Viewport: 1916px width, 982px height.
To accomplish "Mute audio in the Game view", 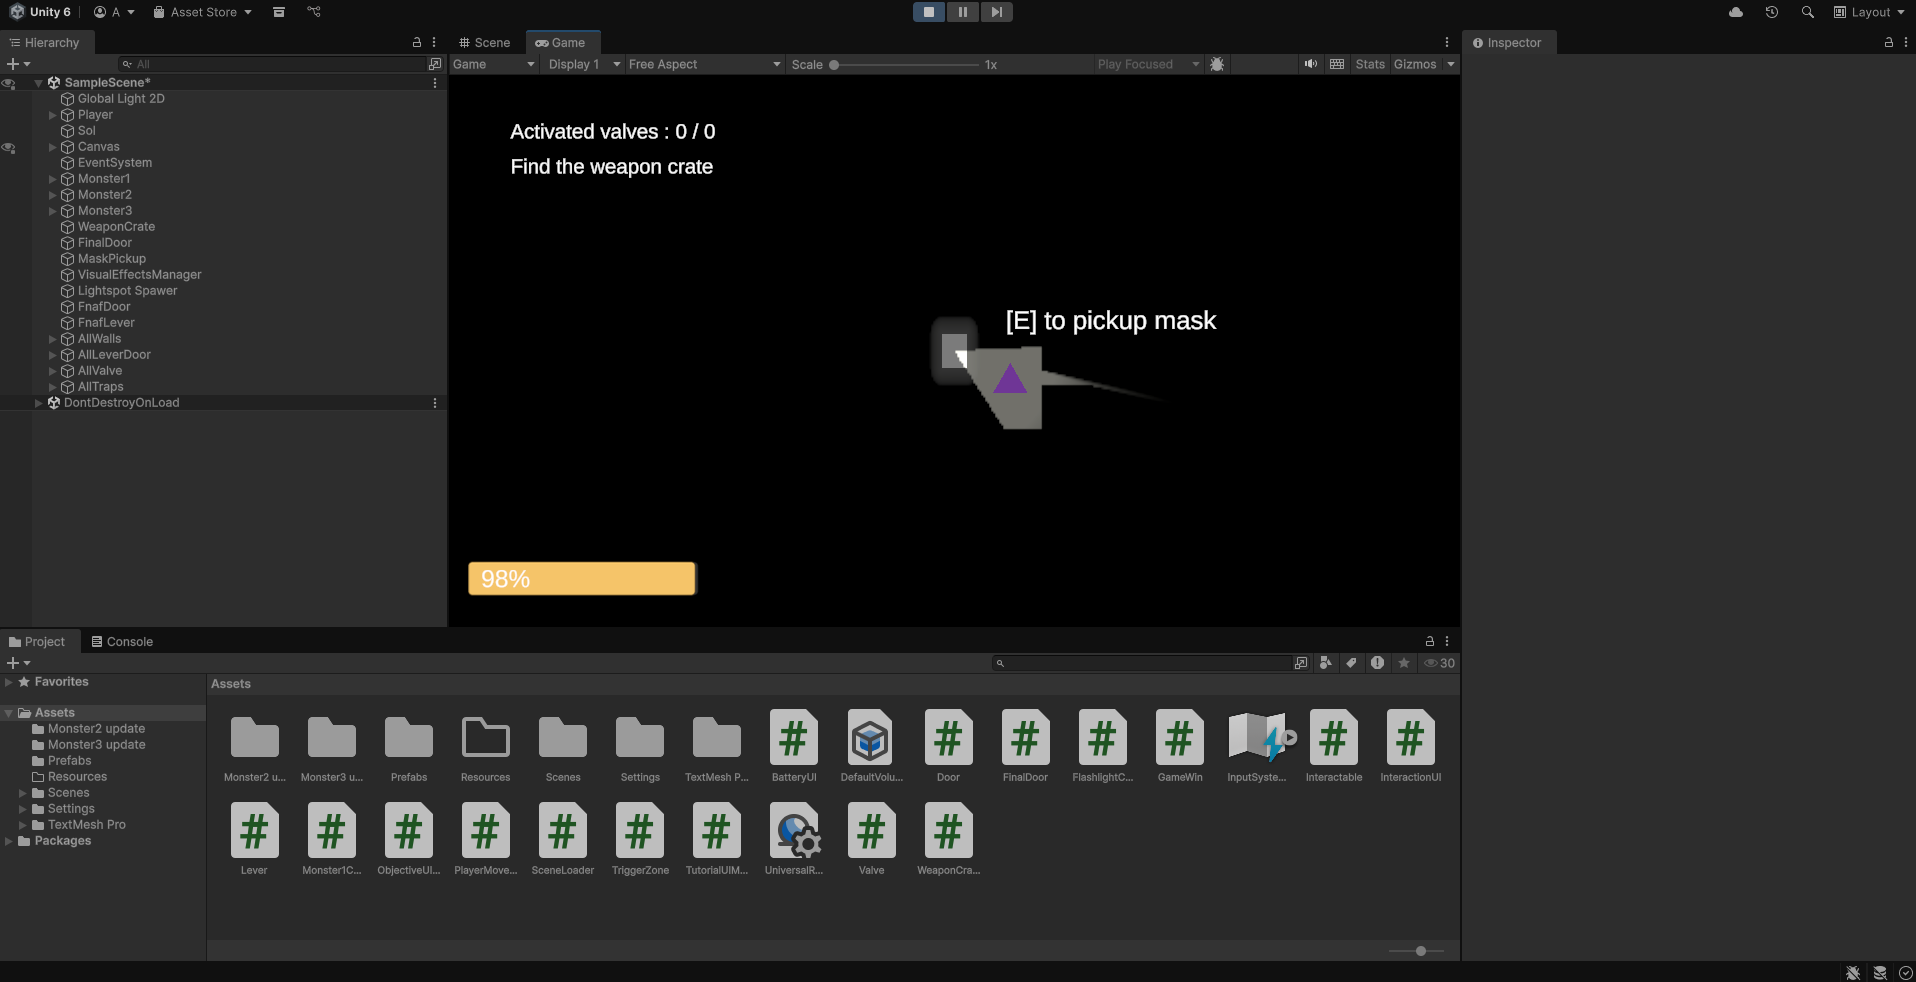I will [1310, 64].
